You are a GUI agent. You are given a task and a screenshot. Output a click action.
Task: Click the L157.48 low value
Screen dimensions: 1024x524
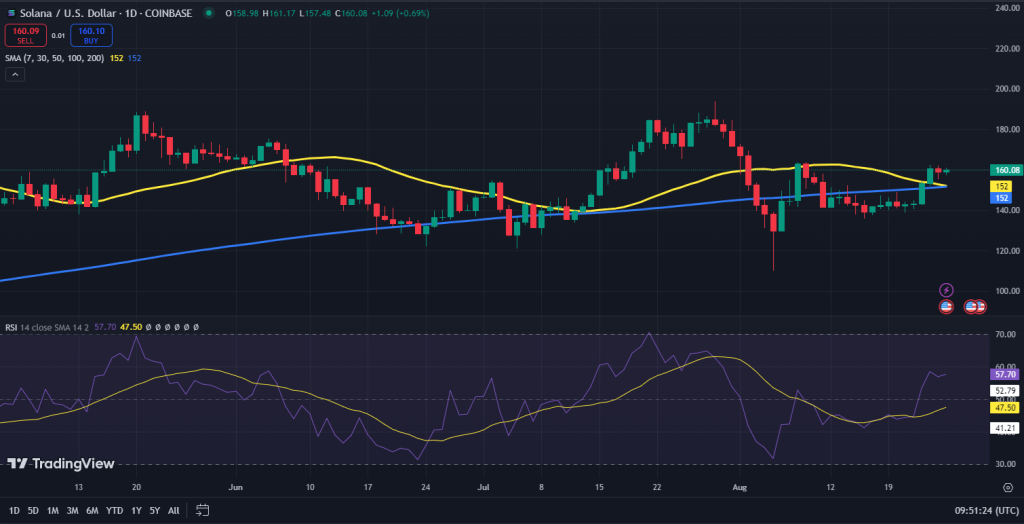pos(315,12)
